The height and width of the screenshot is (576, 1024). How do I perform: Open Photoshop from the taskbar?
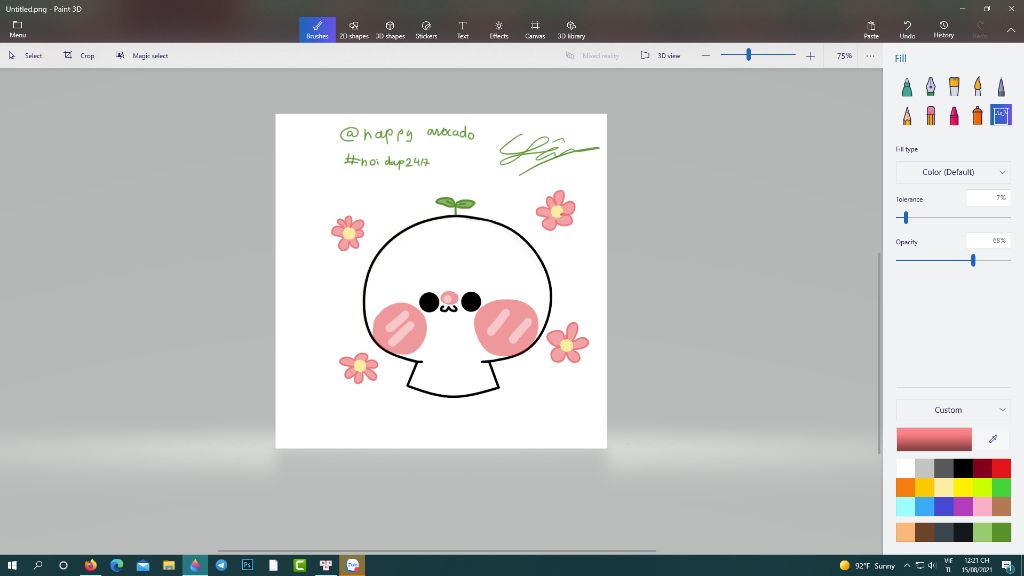point(247,565)
